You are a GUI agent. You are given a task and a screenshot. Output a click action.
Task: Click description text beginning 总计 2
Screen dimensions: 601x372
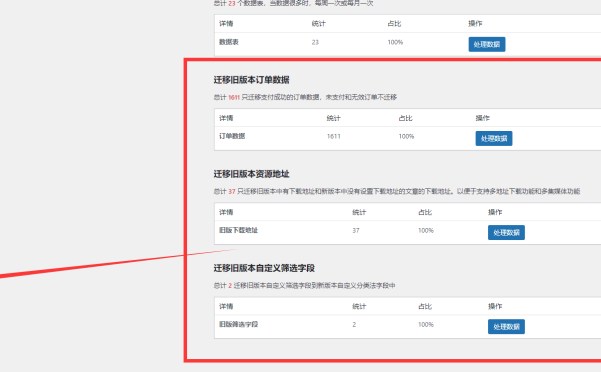(304, 286)
